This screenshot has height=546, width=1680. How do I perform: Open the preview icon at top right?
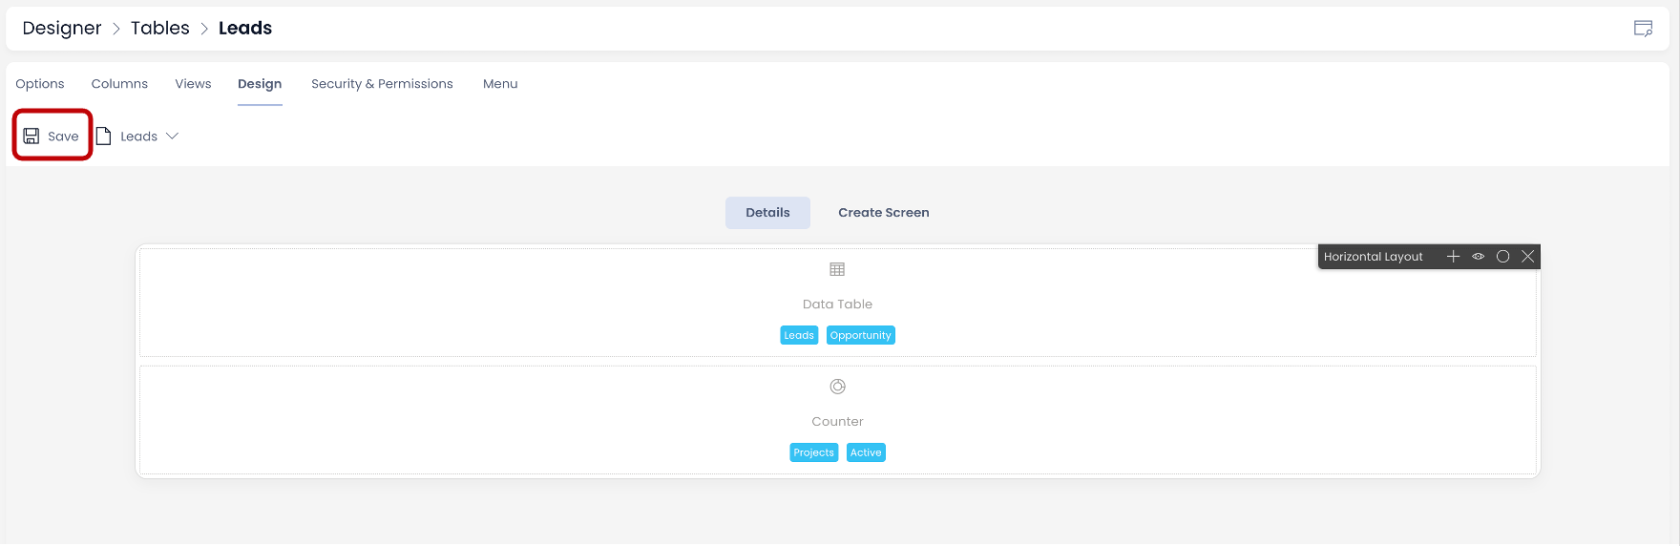pyautogui.click(x=1643, y=28)
